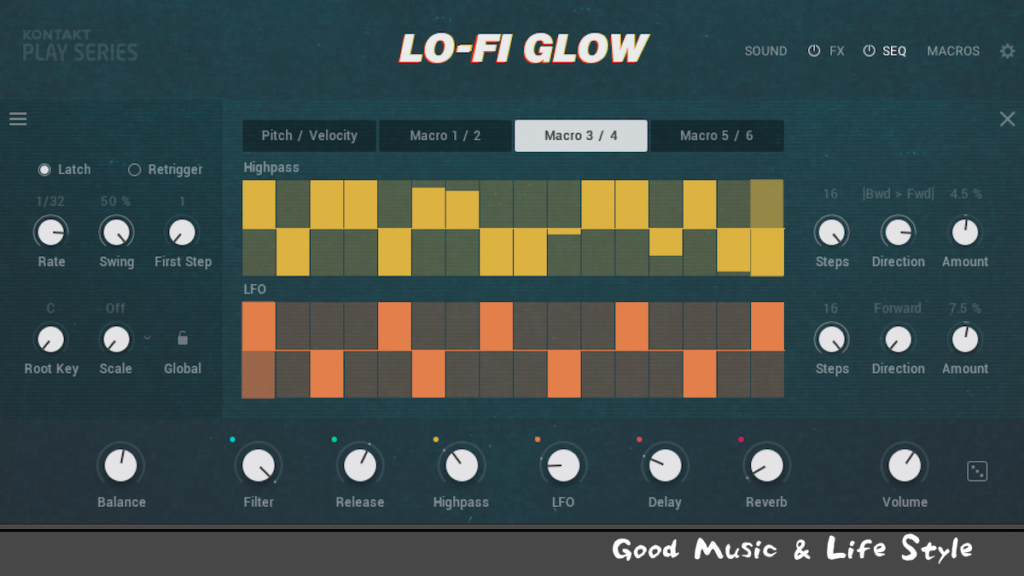Click the LFO sequencer Direction knob
Viewport: 1024px width, 576px height.
pos(898,339)
